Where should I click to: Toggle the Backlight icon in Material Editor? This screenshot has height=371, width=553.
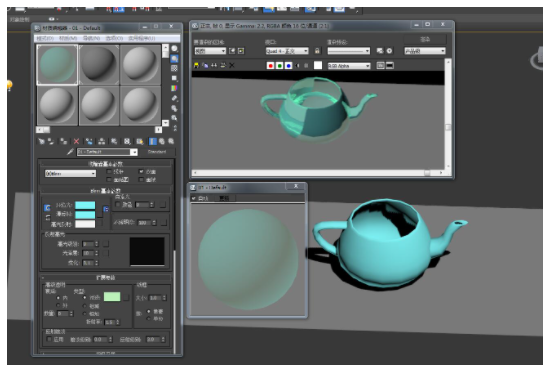(174, 59)
